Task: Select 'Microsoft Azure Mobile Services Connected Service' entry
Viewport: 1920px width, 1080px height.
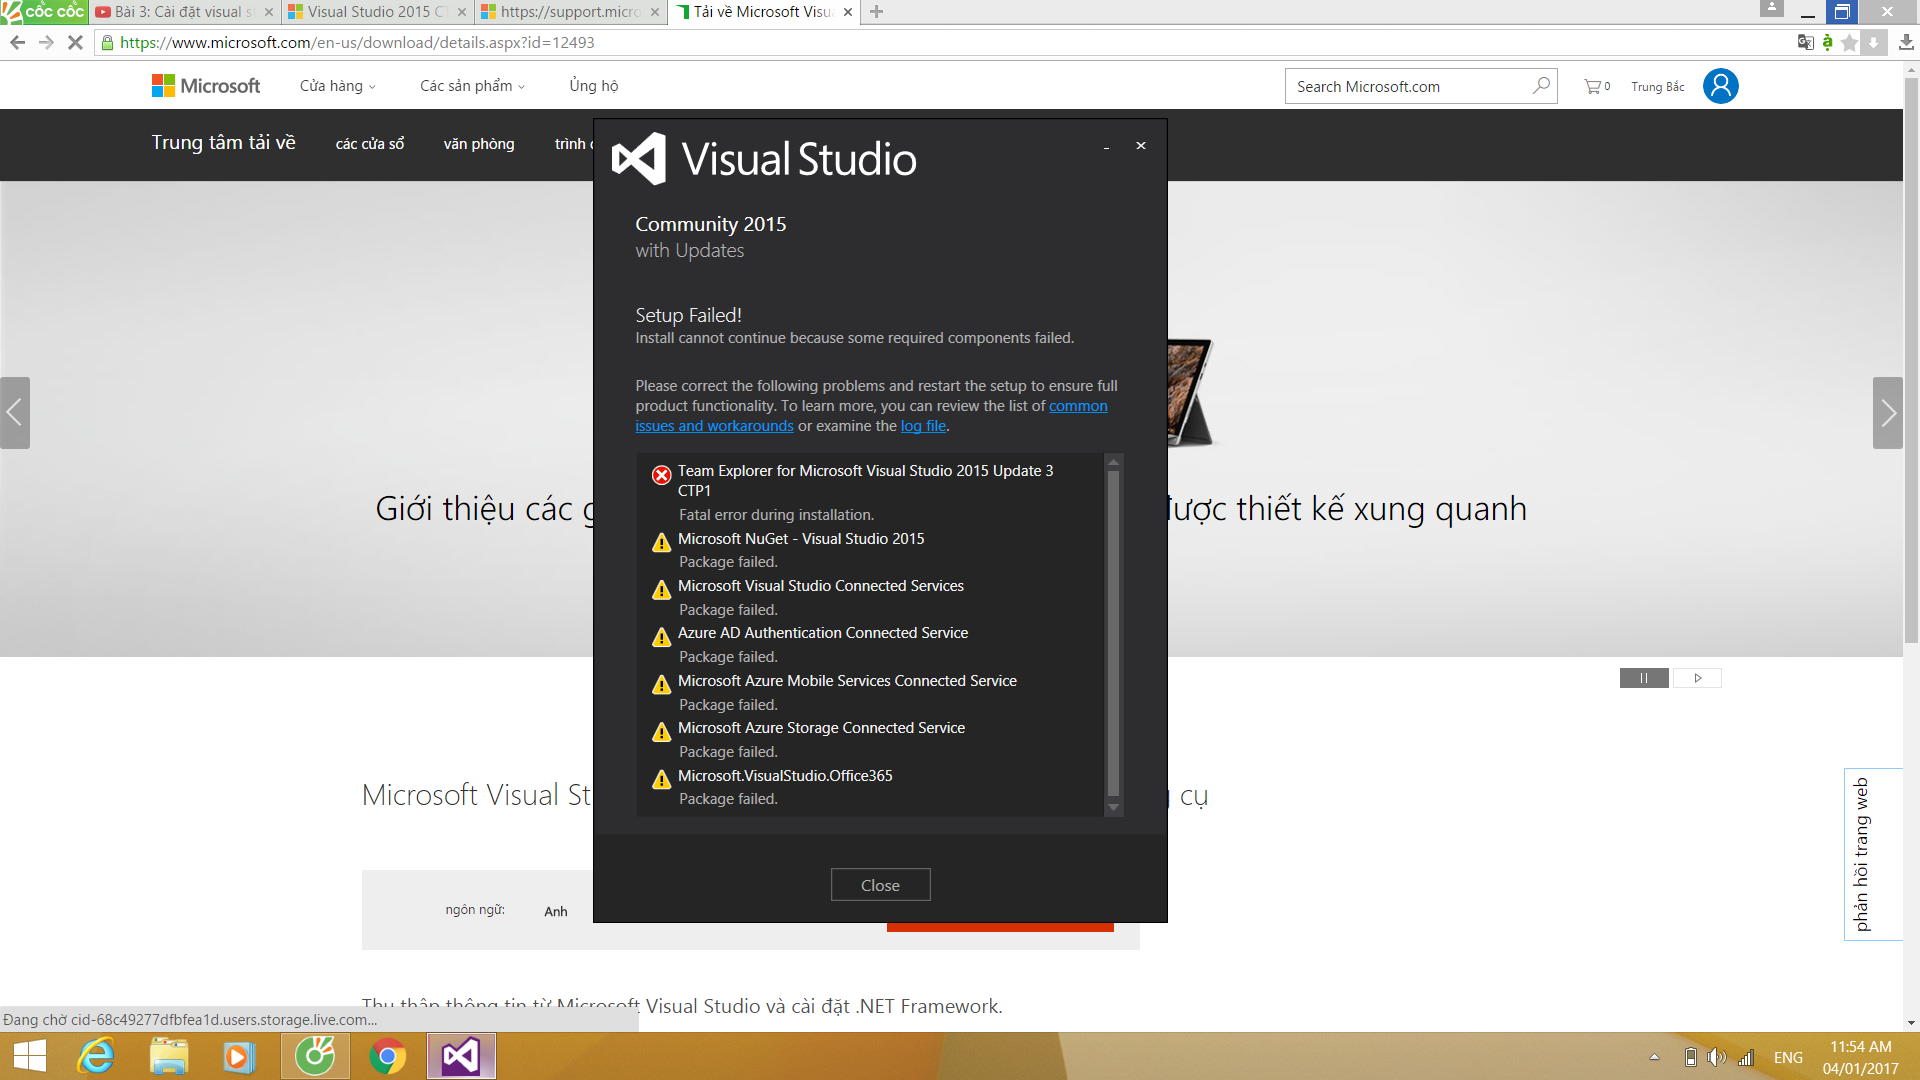Action: (847, 681)
